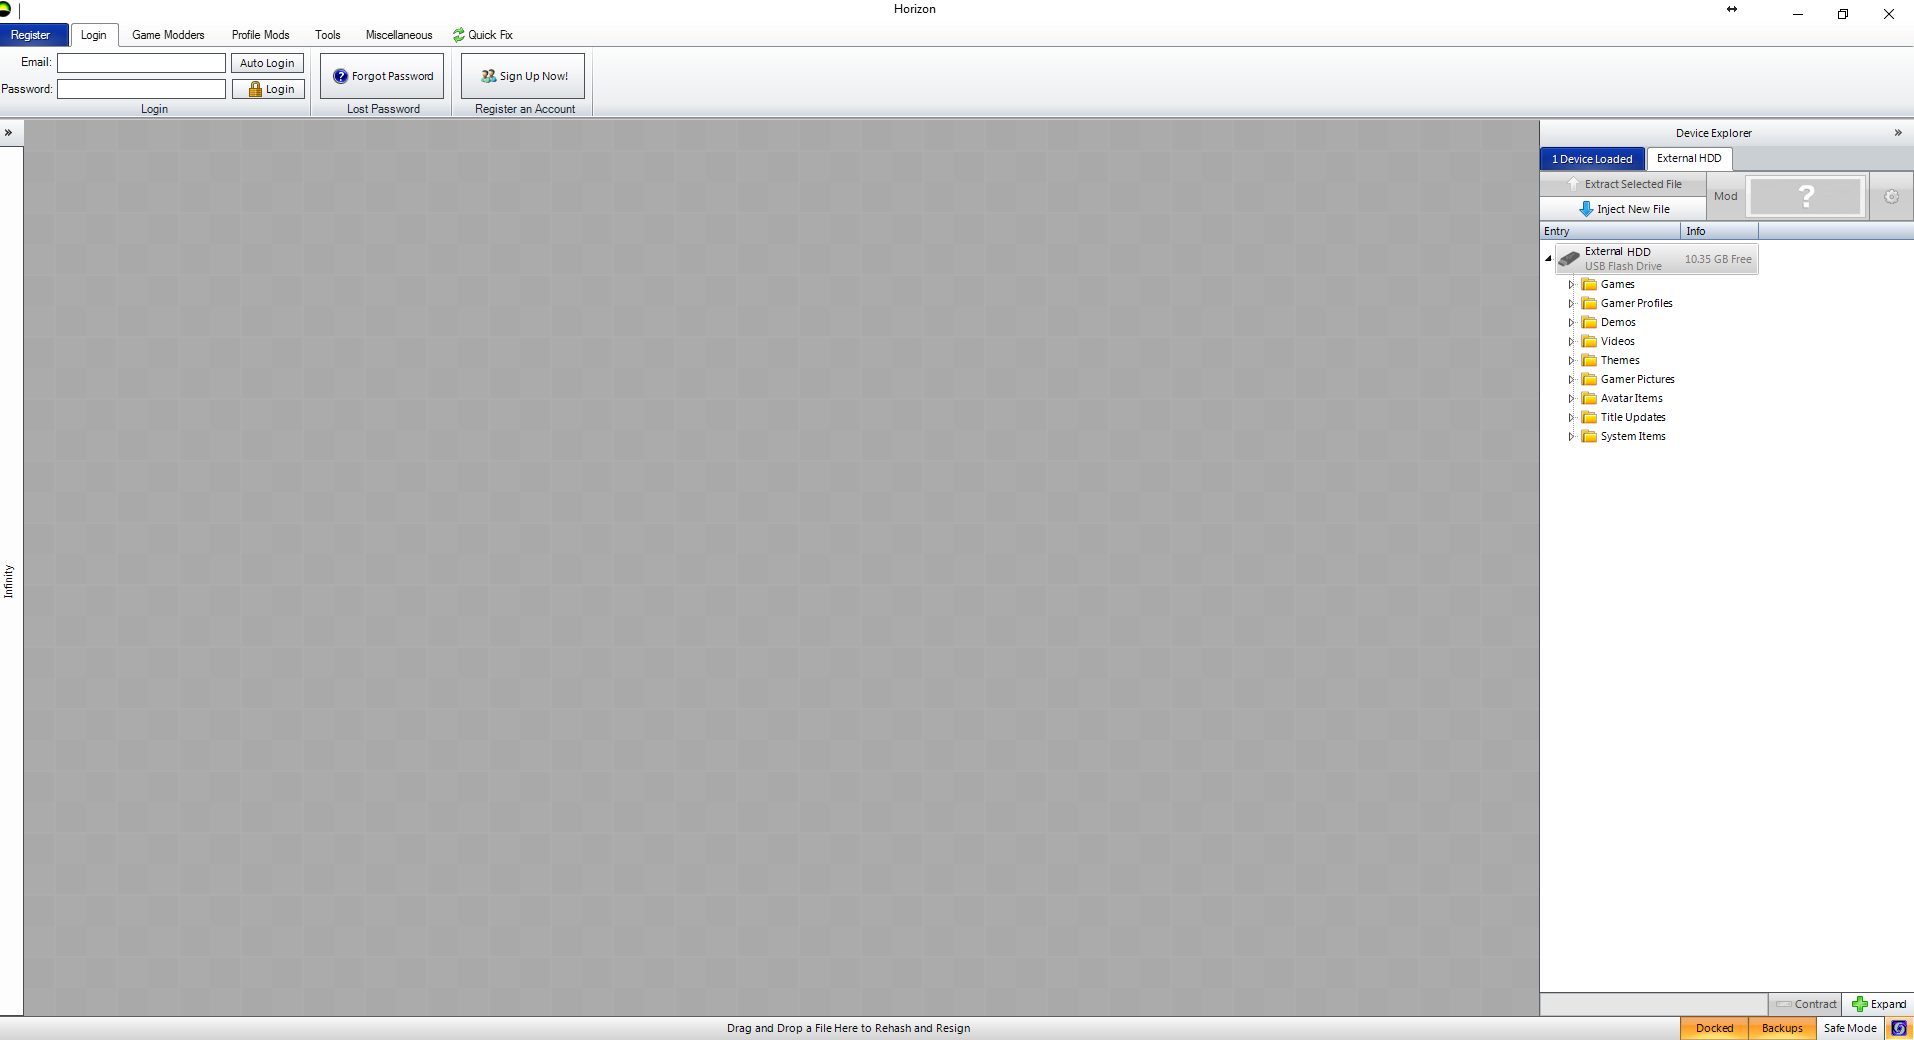Toggle the Backups status bar option
The width and height of the screenshot is (1914, 1040).
point(1782,1028)
